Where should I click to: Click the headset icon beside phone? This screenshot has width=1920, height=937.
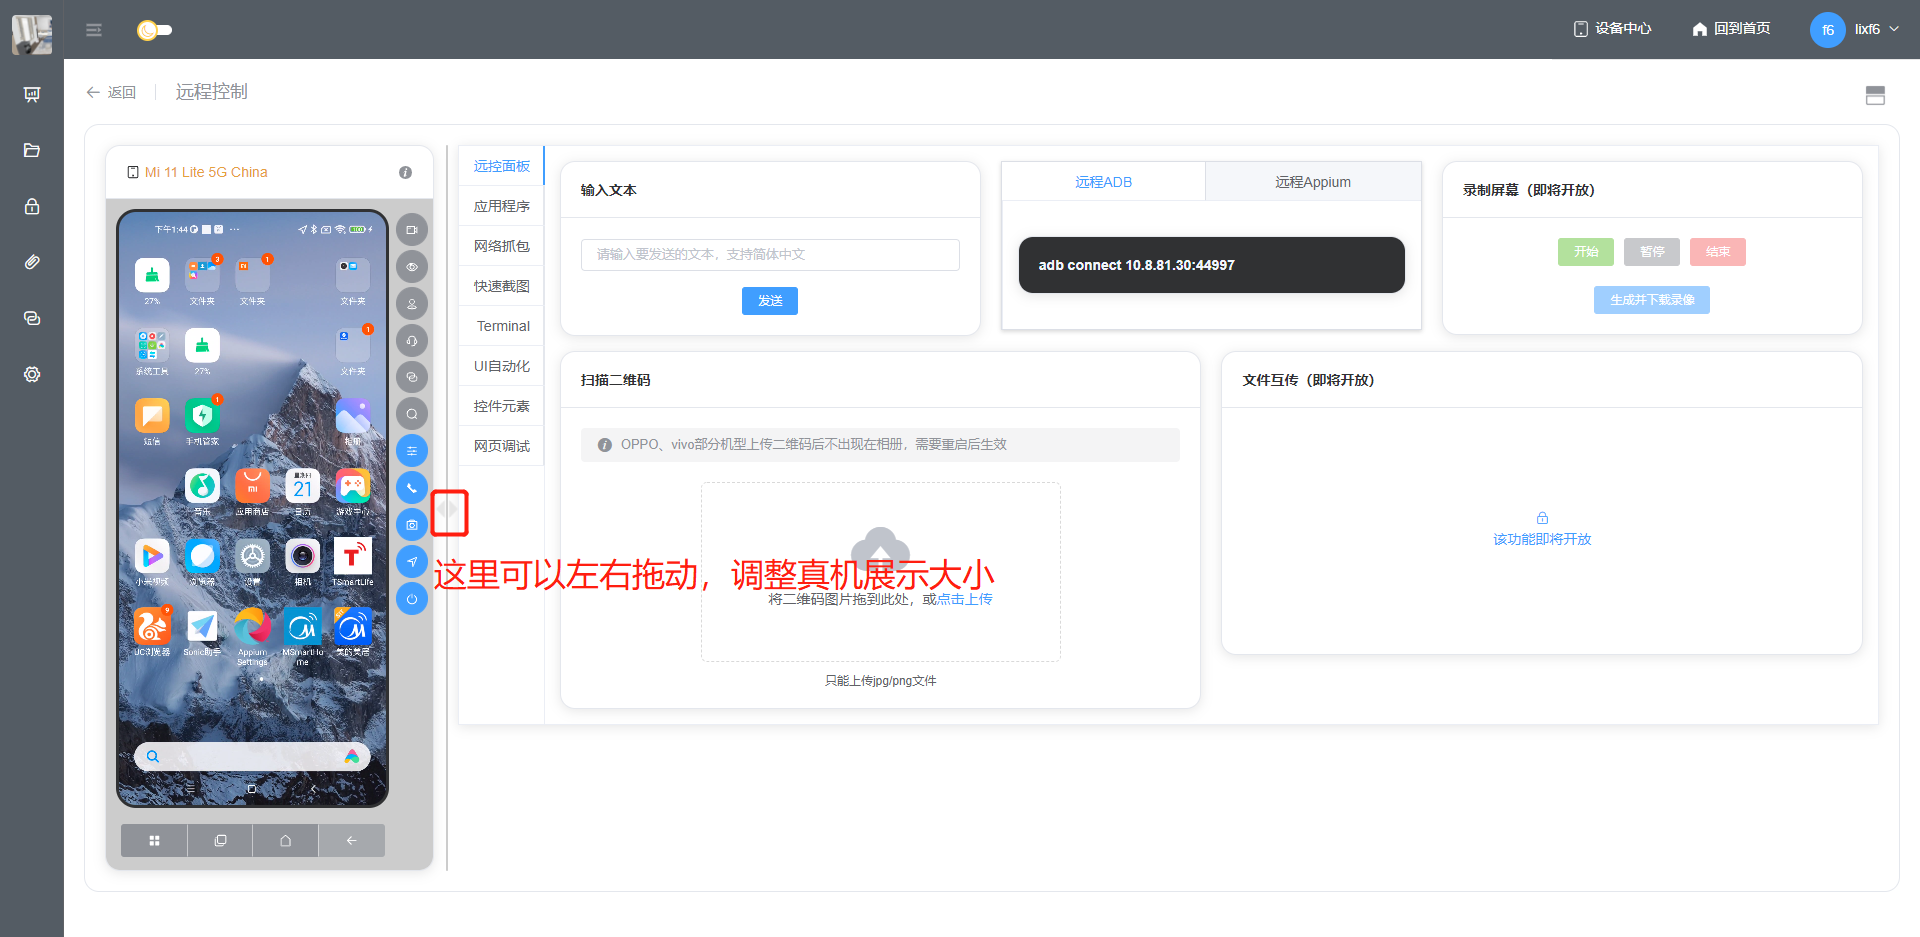(x=412, y=341)
